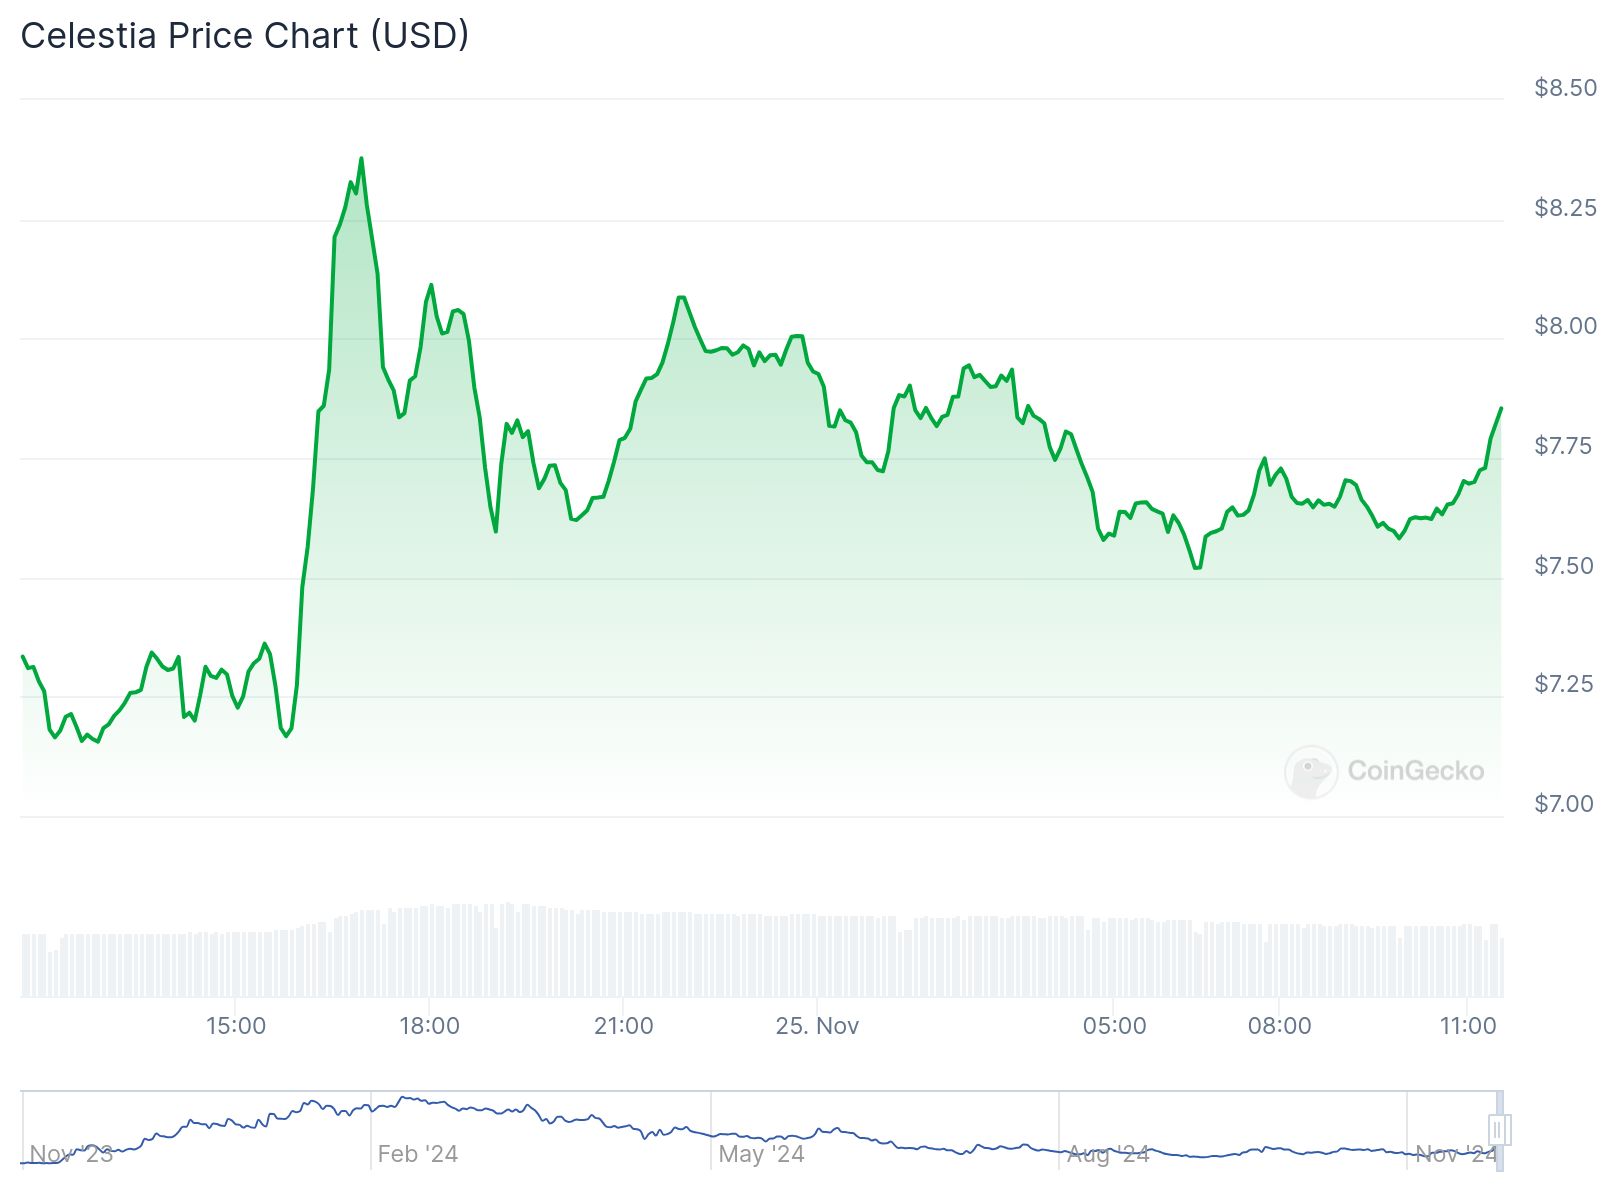Click the 11:00 time axis label
Viewport: 1618px width, 1200px height.
click(x=1468, y=1026)
